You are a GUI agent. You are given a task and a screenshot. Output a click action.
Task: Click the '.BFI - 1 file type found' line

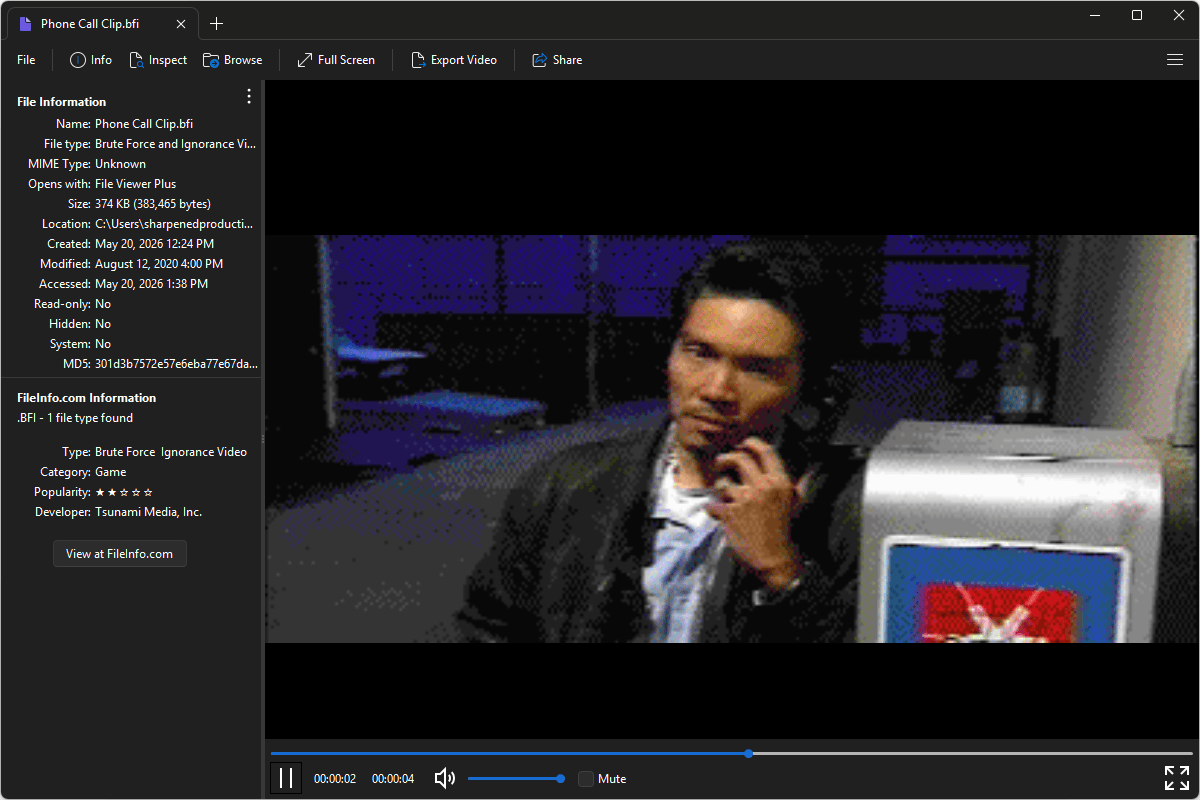coord(75,418)
